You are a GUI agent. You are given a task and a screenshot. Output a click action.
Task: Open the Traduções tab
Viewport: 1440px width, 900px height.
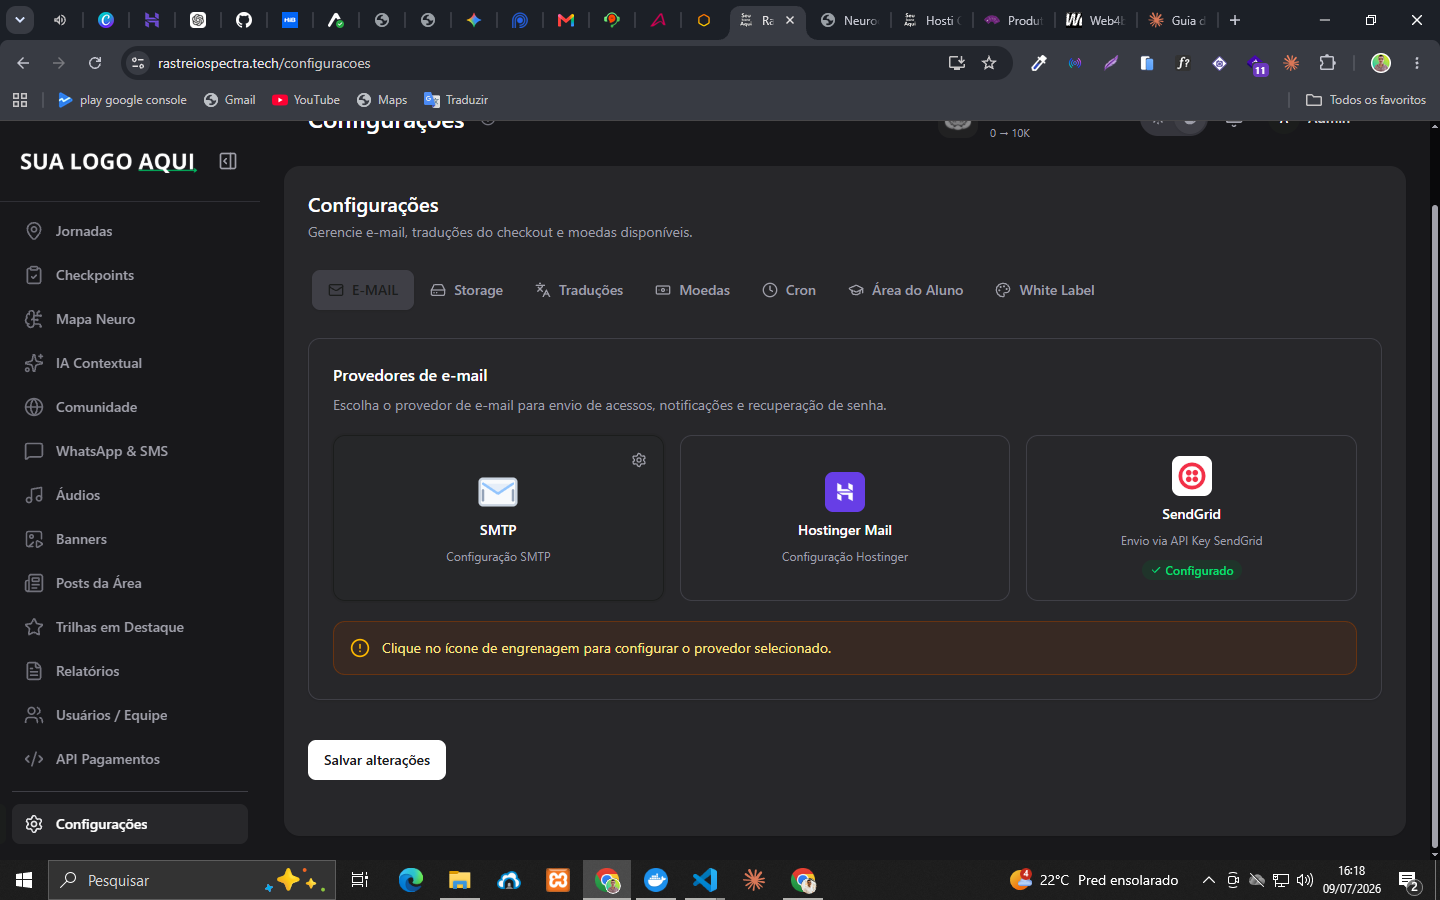click(579, 290)
